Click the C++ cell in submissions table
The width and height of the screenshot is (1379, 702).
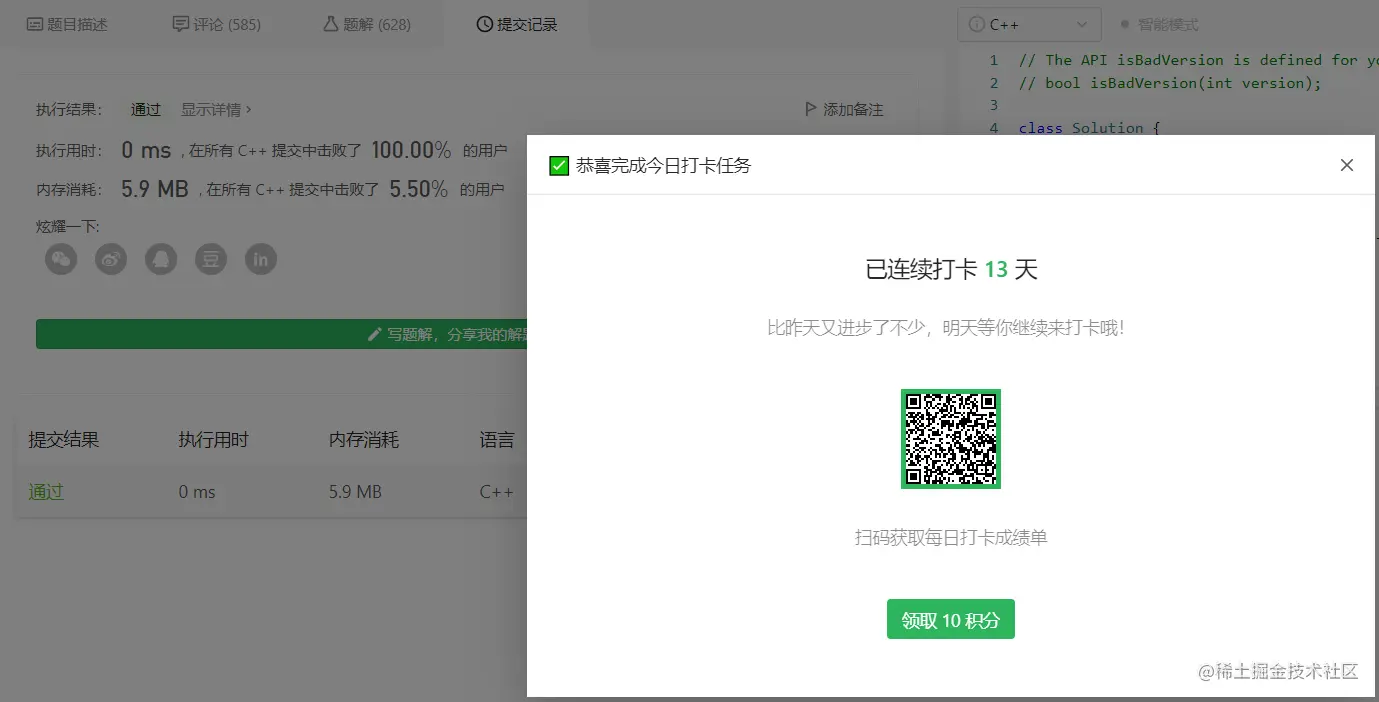pos(496,492)
